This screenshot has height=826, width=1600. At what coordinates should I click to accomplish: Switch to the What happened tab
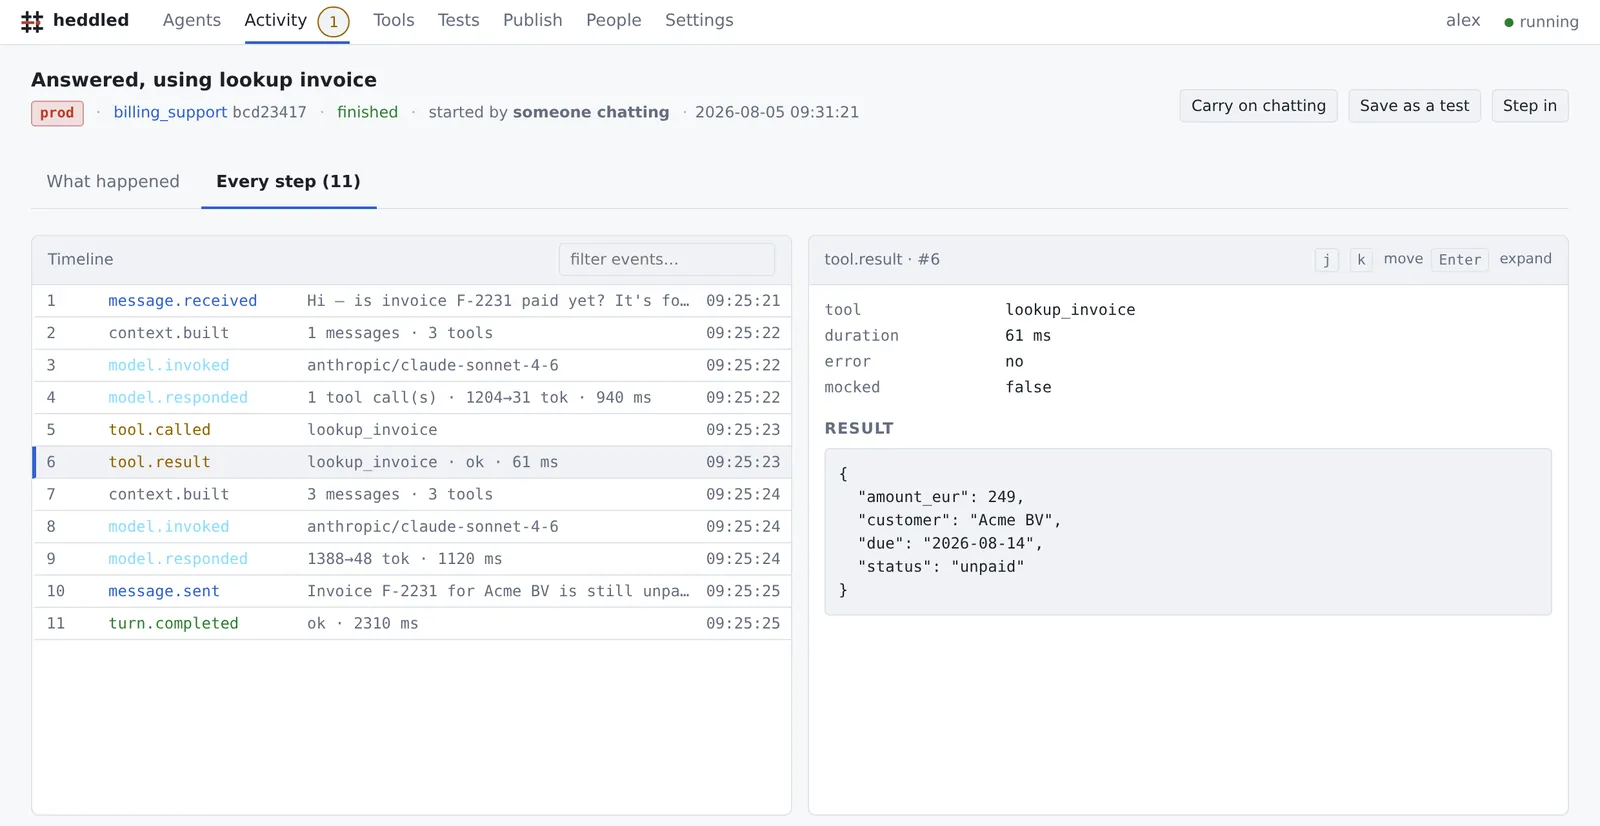click(x=113, y=181)
